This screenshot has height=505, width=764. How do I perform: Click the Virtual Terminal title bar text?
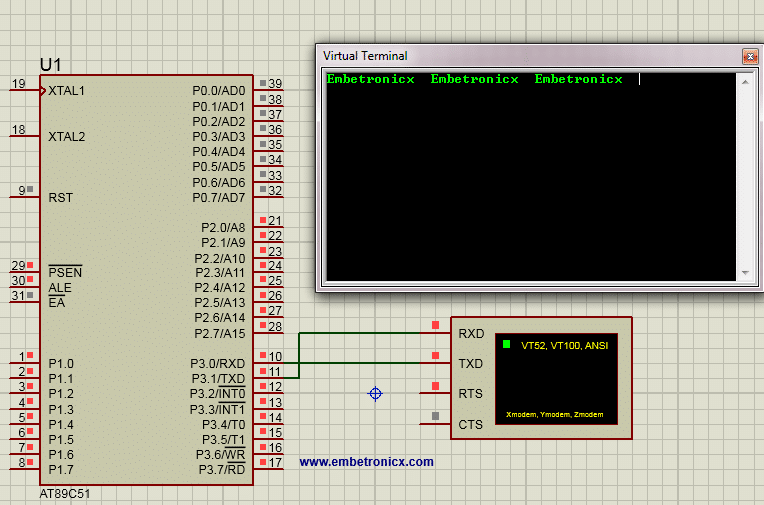[365, 56]
